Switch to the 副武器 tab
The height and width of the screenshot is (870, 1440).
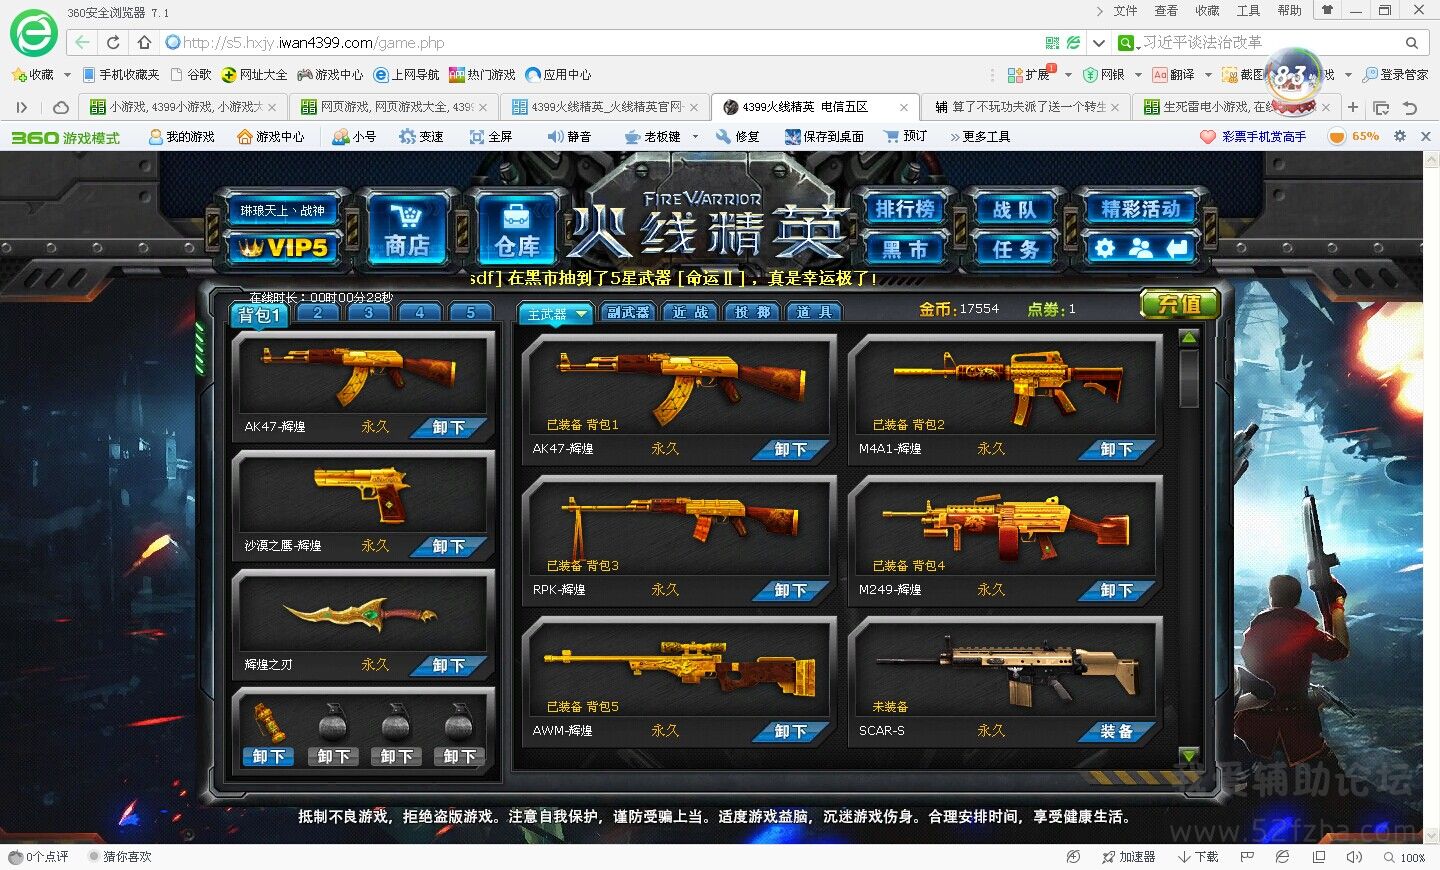(x=628, y=313)
